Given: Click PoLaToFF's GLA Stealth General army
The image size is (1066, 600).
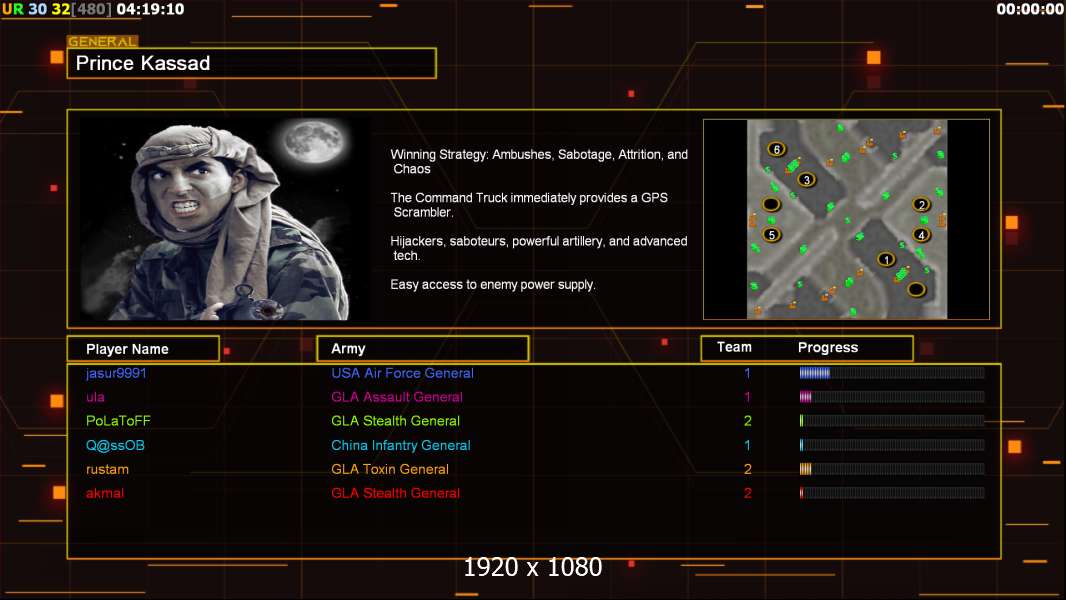Looking at the screenshot, I should pyautogui.click(x=396, y=421).
